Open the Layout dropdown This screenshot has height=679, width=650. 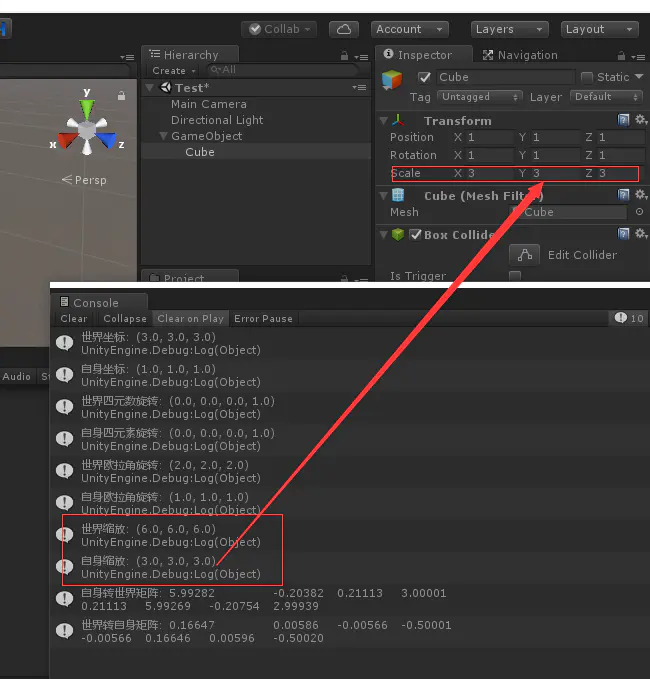pyautogui.click(x=599, y=29)
